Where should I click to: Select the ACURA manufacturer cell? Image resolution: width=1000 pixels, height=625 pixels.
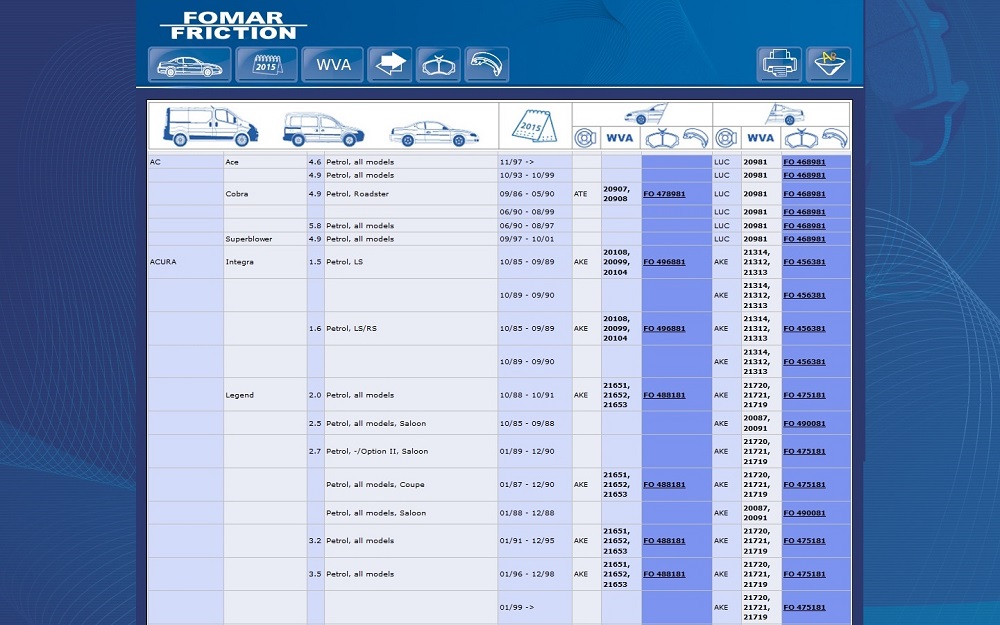coord(186,262)
